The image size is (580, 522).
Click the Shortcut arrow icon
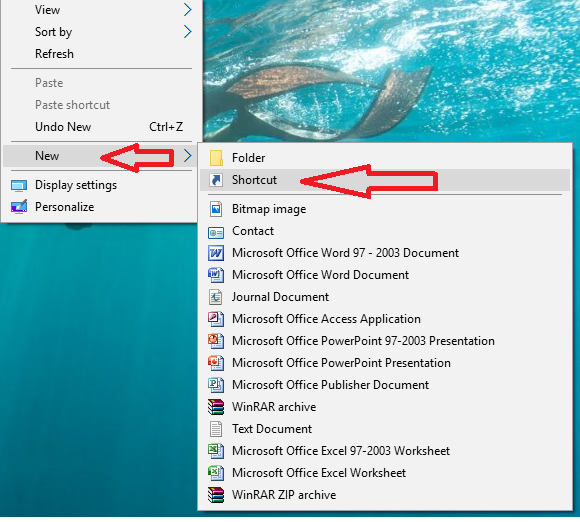pos(216,180)
